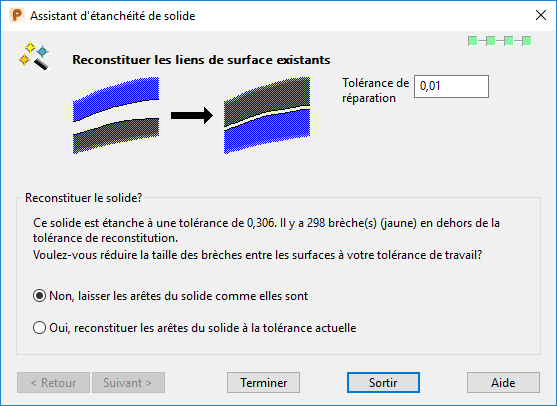Close the Assistant d'étanchéité de solide dialog
This screenshot has width=557, height=406.
tap(541, 15)
